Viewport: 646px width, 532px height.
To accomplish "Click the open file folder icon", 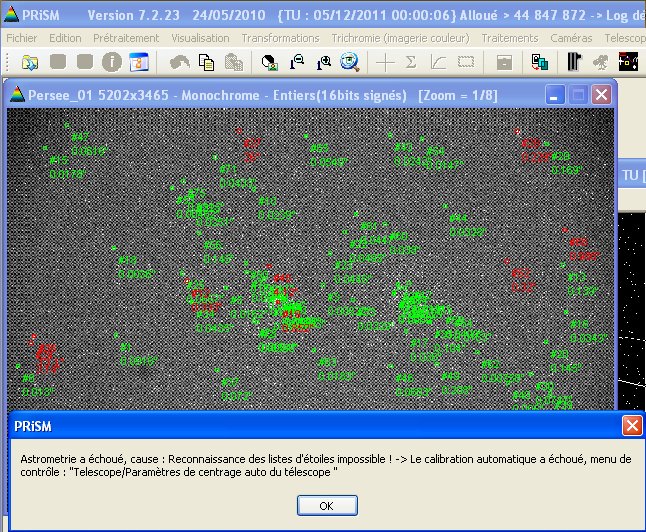I will point(30,61).
